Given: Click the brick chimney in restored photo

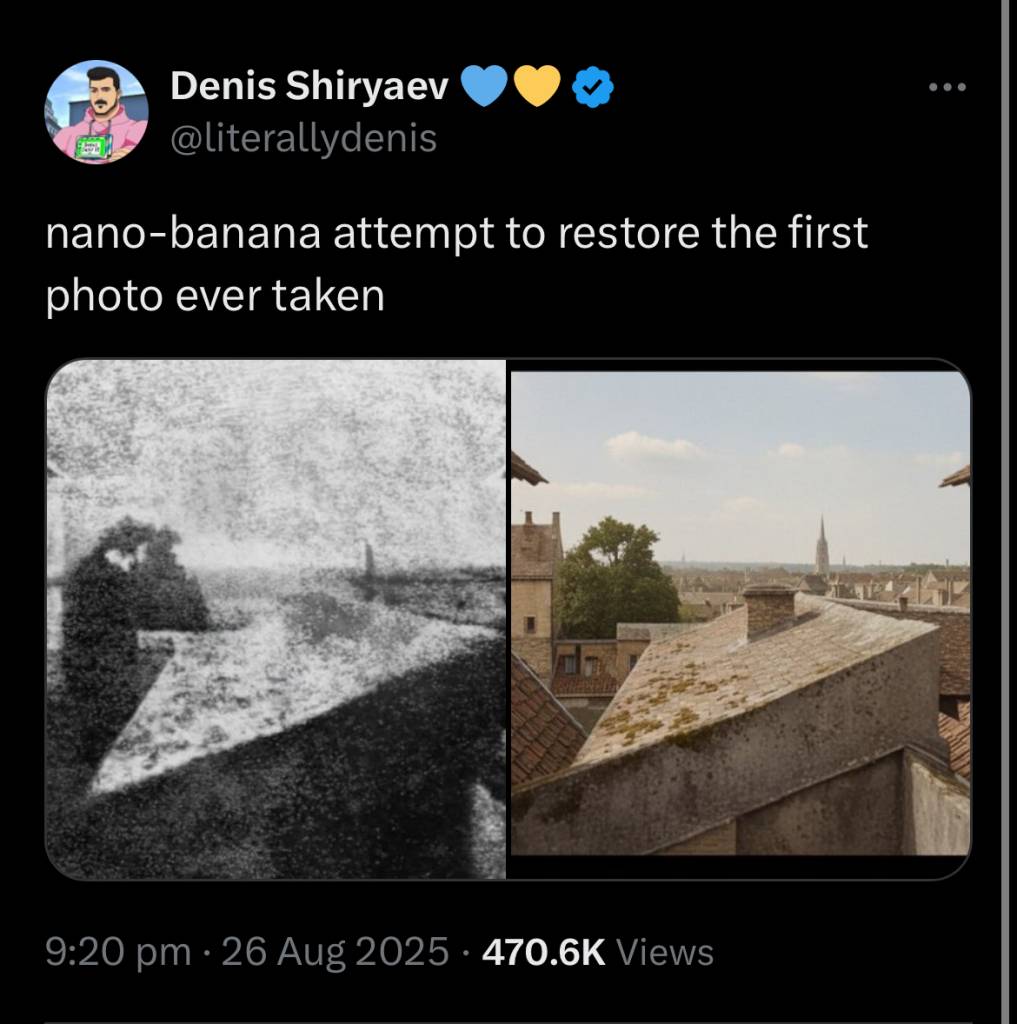Looking at the screenshot, I should pos(768,608).
